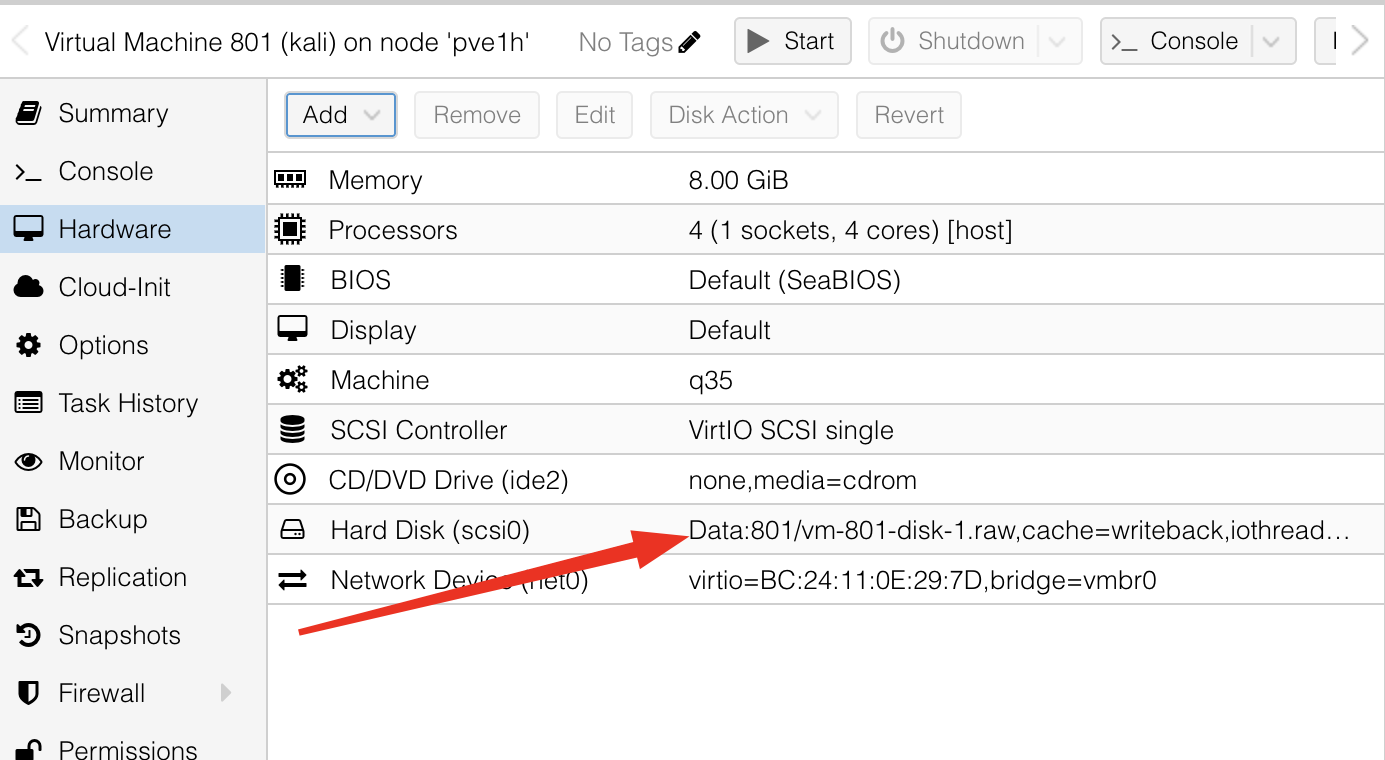Start the virtual machine

click(792, 42)
